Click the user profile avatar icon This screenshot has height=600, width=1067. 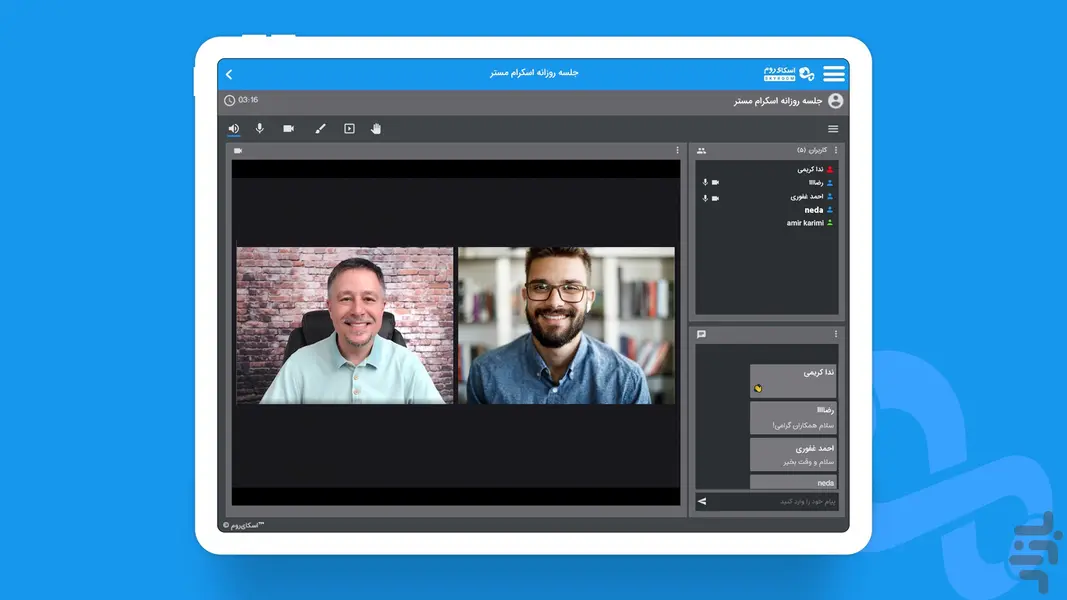pos(836,101)
